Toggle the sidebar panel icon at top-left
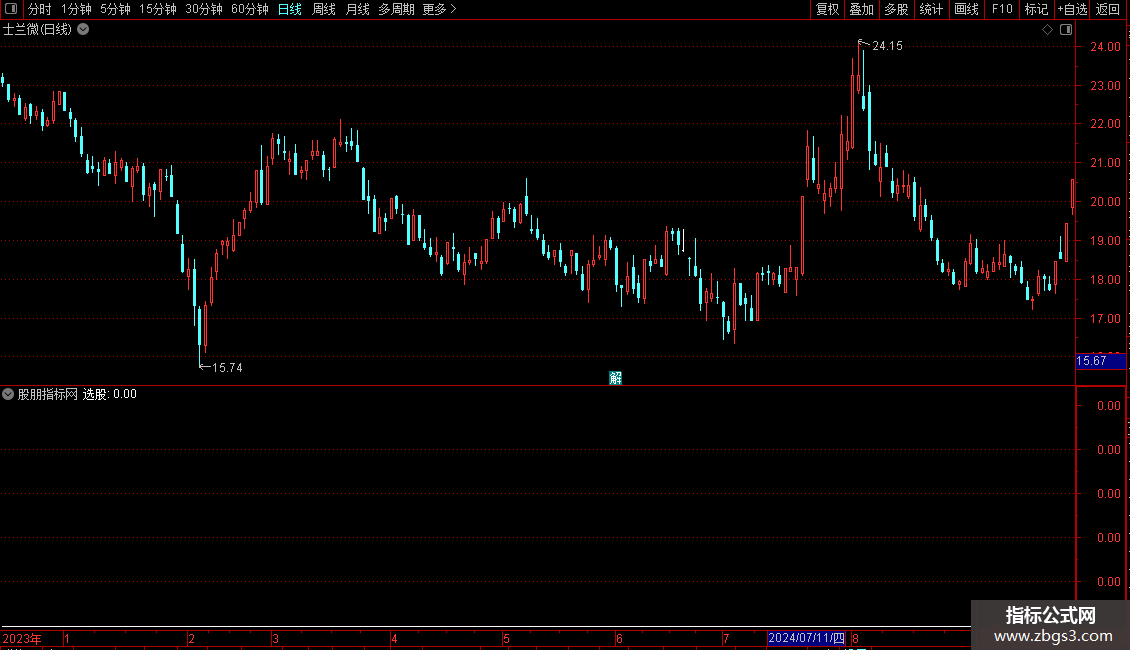This screenshot has height=650, width=1130. pyautogui.click(x=11, y=9)
